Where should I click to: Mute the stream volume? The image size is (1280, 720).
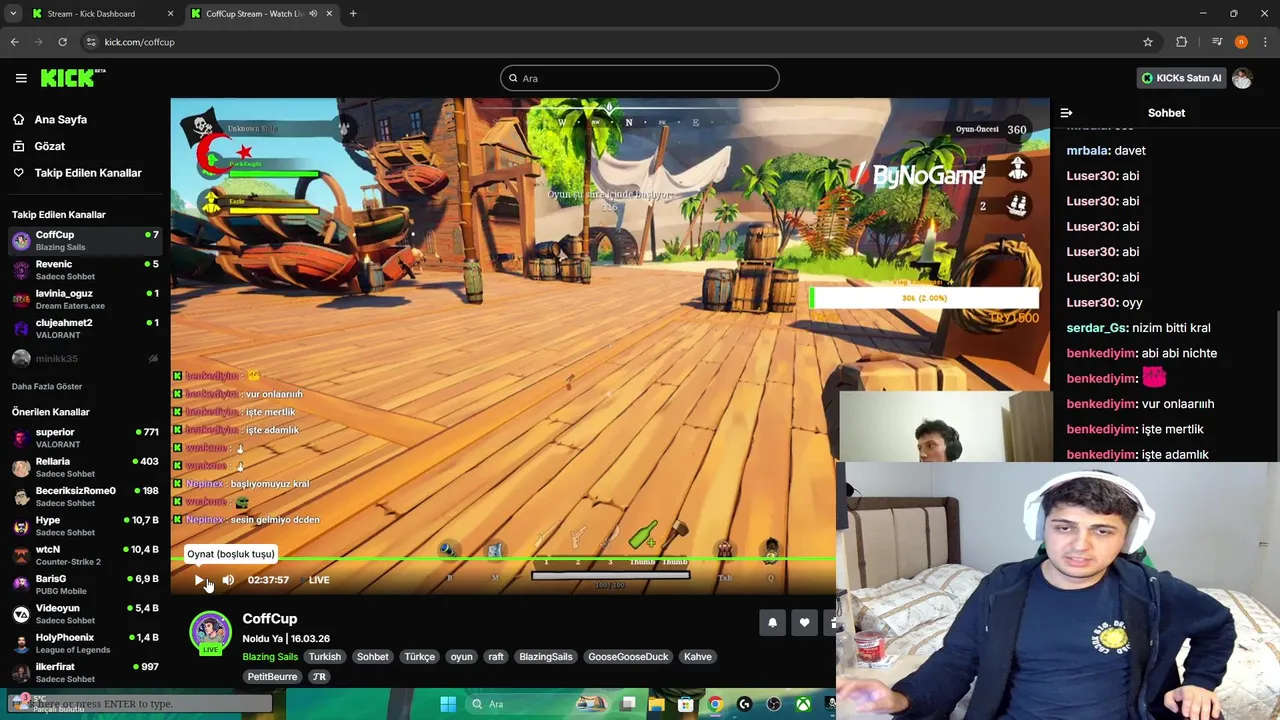228,580
